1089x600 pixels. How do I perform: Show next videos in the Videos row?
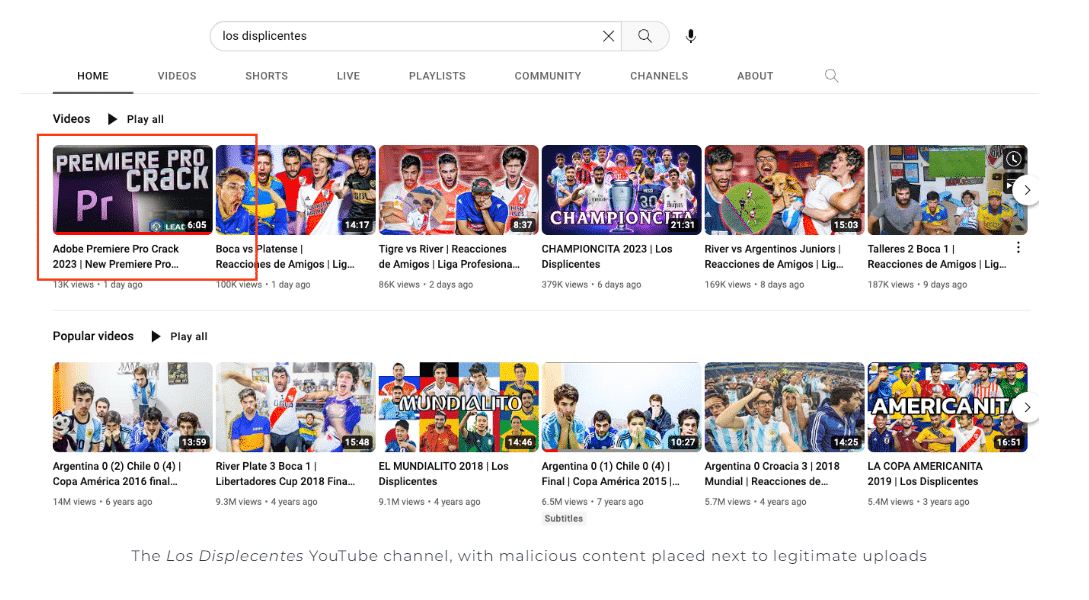coord(1026,190)
